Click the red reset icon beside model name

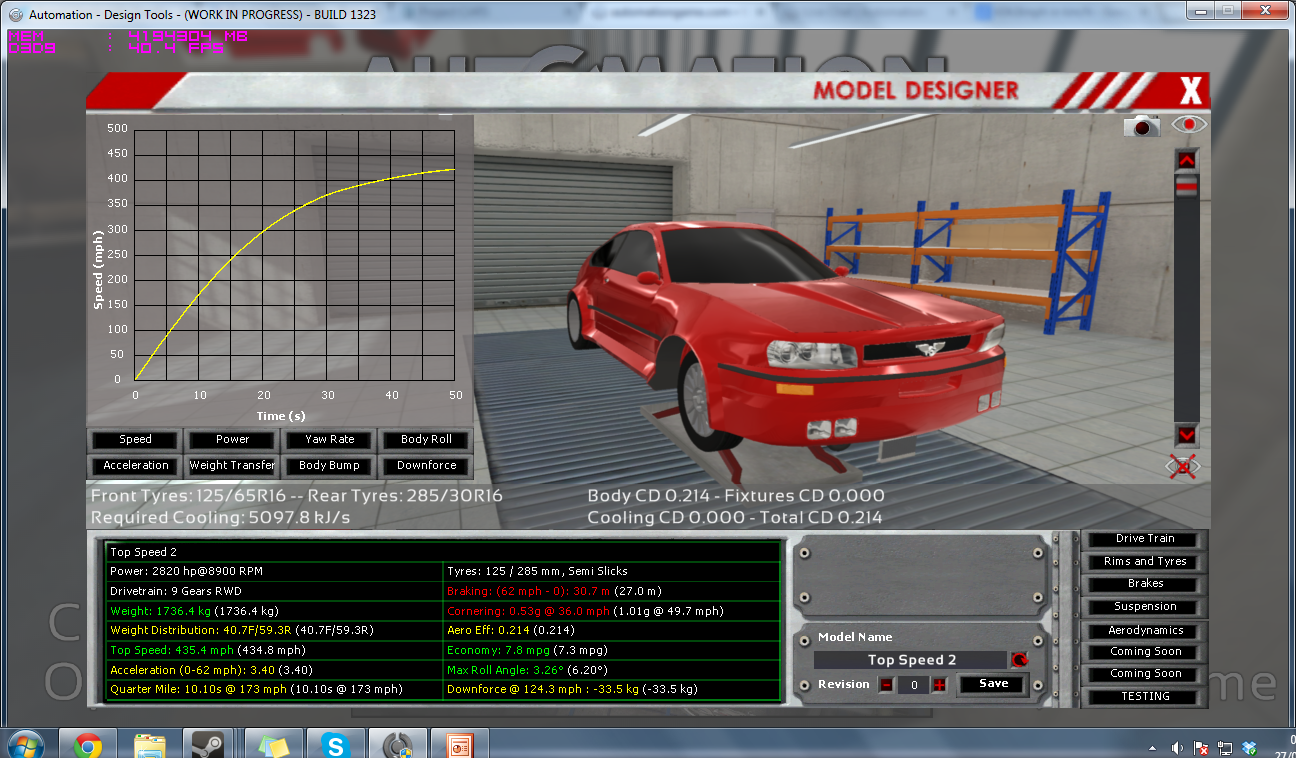pos(1019,660)
